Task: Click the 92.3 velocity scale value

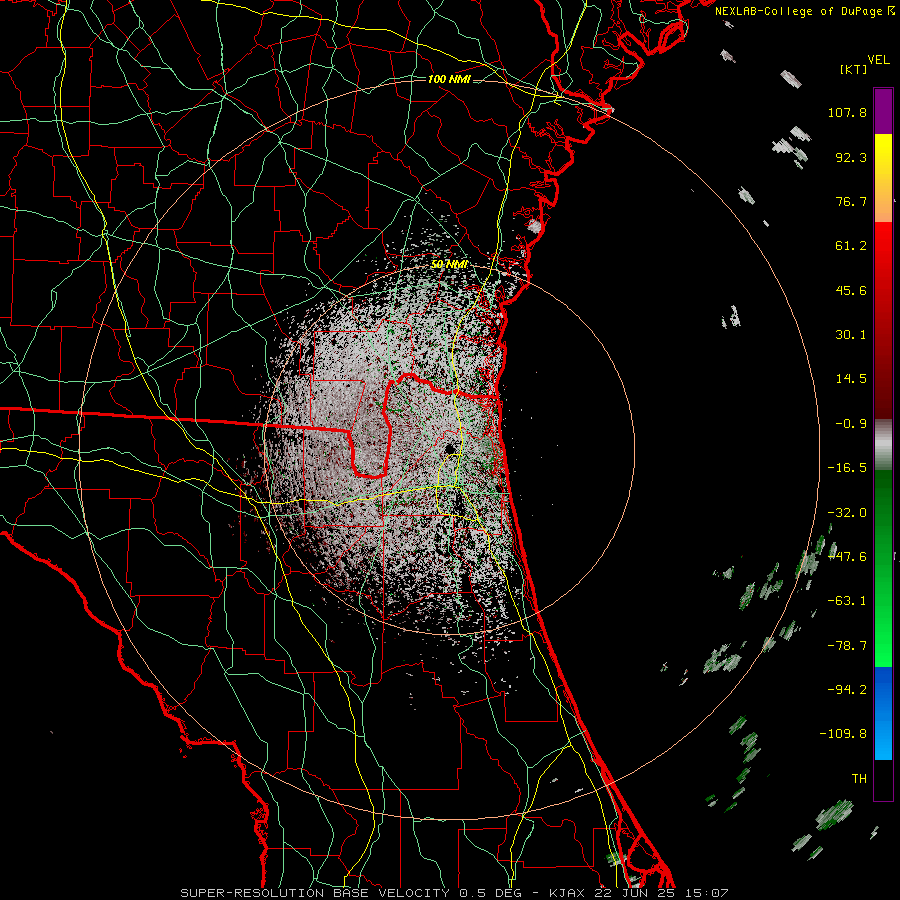Action: tap(851, 157)
